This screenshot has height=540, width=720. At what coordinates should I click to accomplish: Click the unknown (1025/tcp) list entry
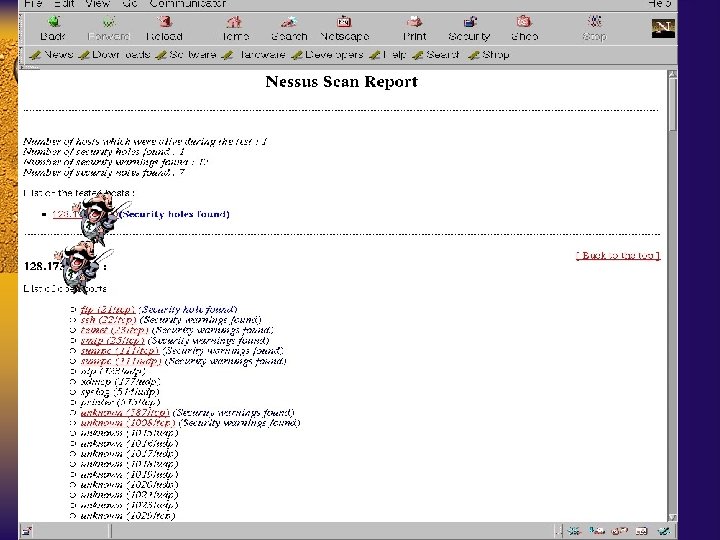(128, 516)
